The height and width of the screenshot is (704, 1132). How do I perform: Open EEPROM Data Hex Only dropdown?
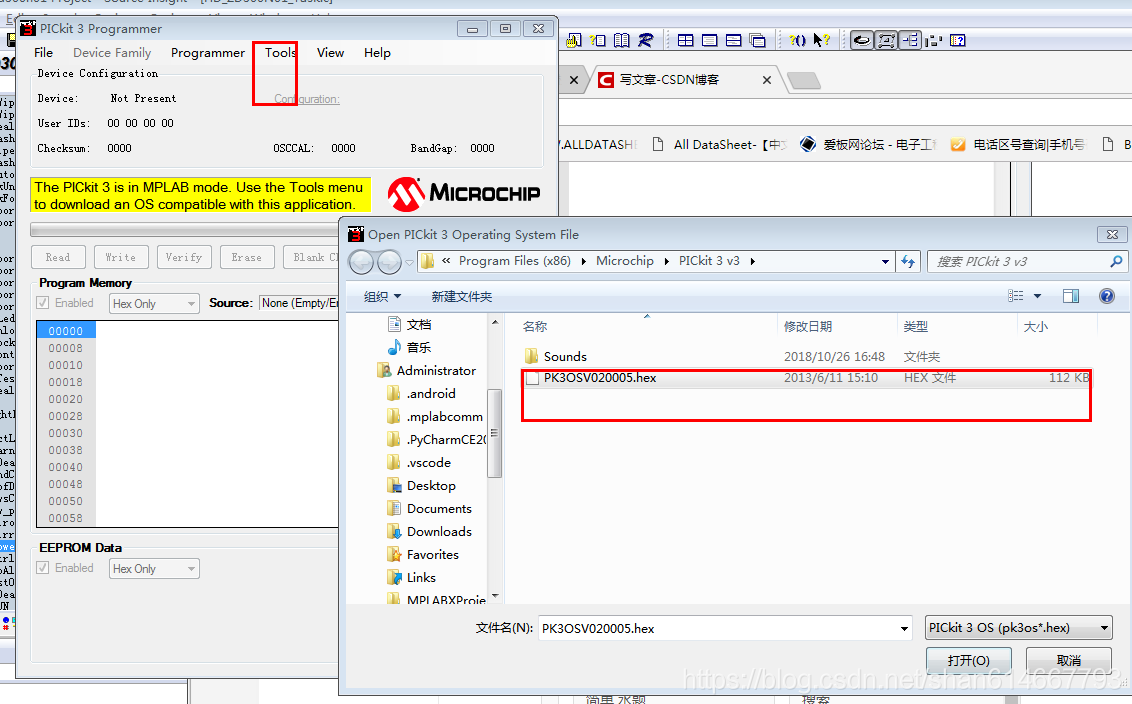coord(154,568)
